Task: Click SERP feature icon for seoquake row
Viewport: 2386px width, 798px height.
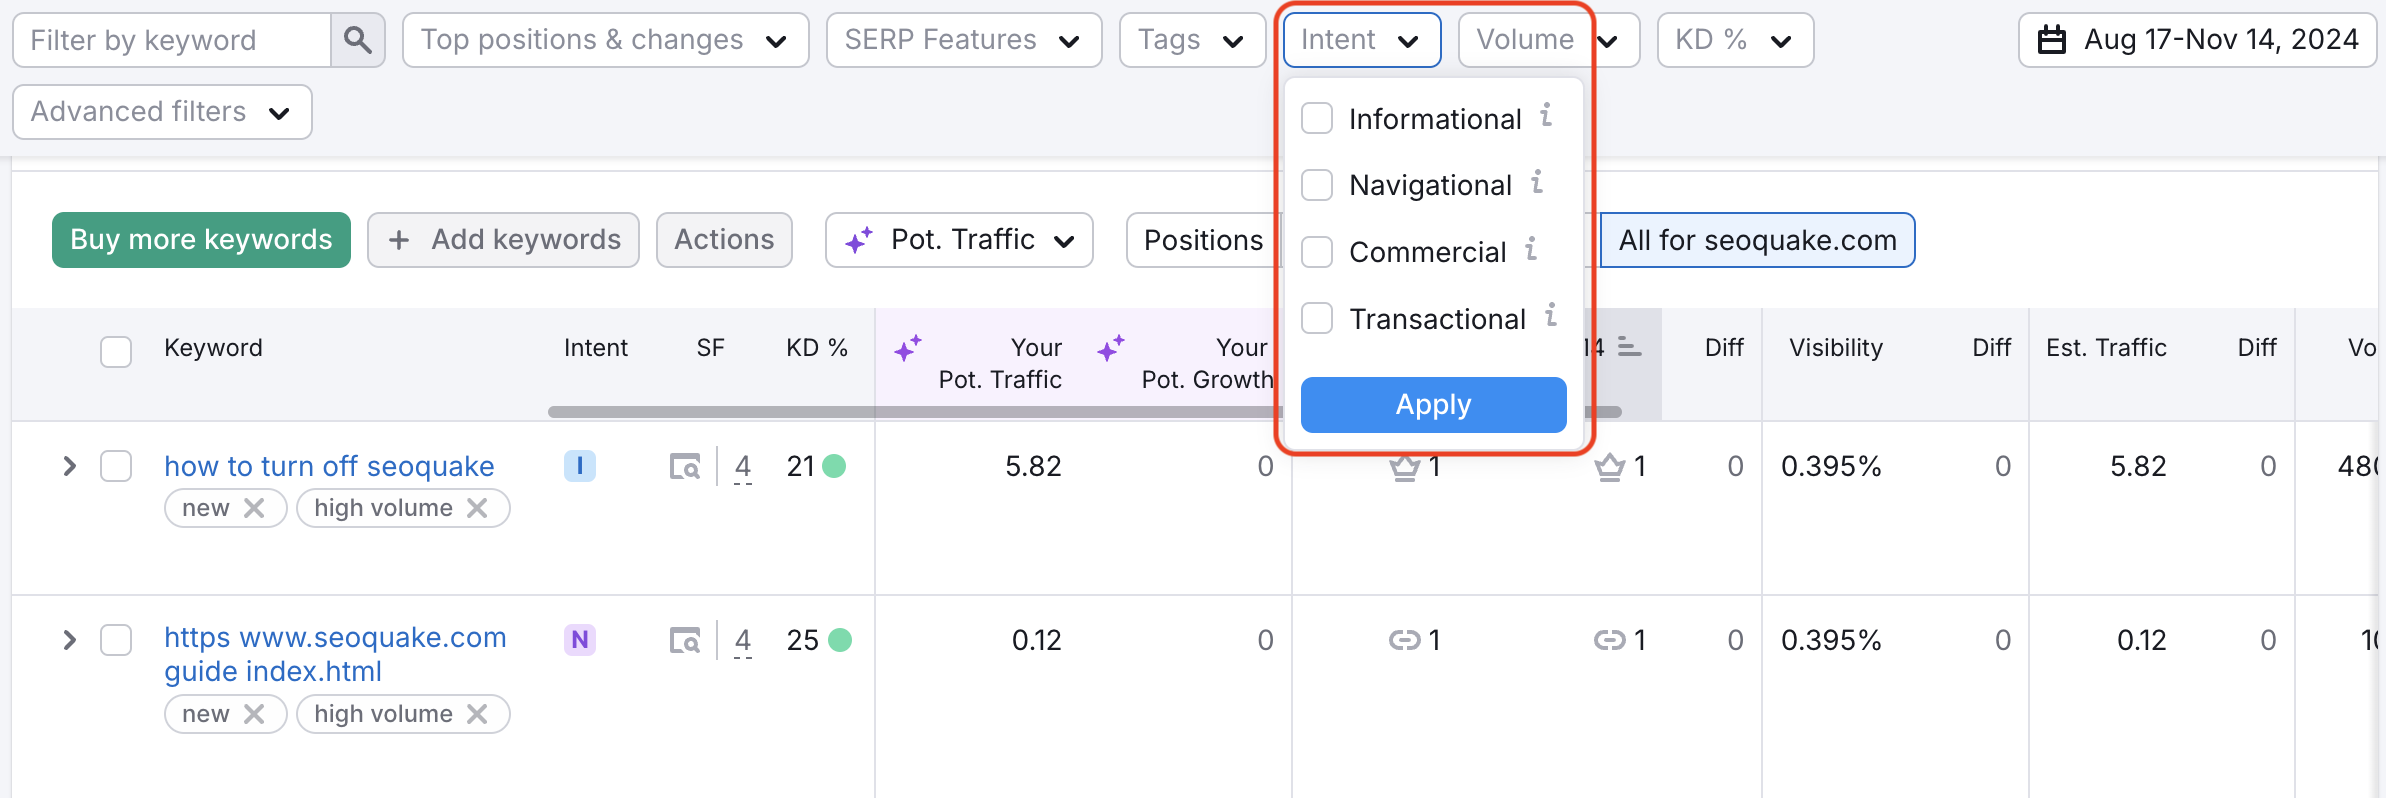Action: pos(685,467)
